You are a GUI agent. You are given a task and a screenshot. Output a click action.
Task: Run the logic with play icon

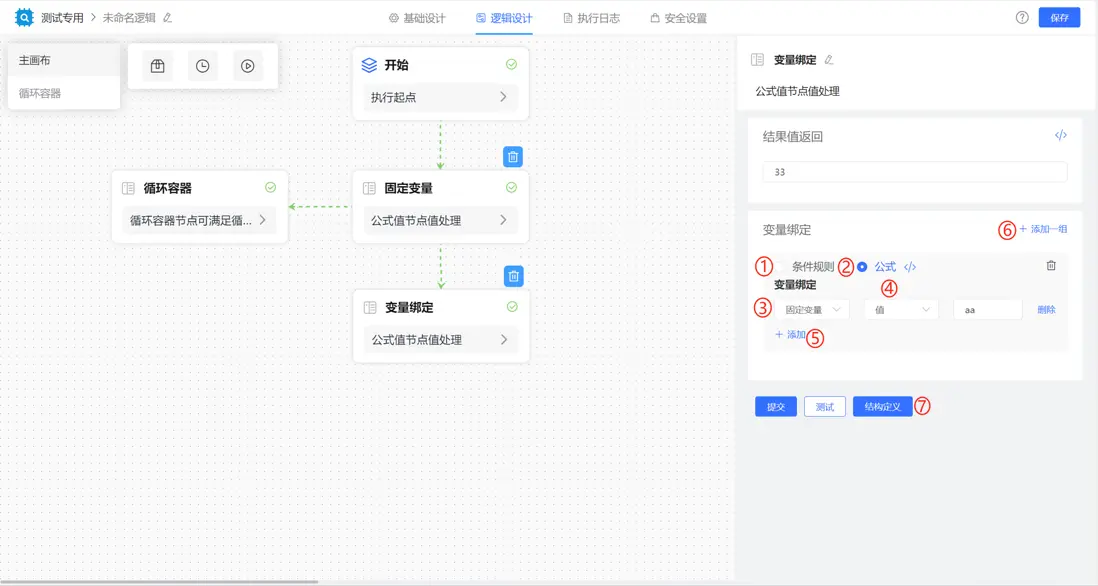point(247,66)
